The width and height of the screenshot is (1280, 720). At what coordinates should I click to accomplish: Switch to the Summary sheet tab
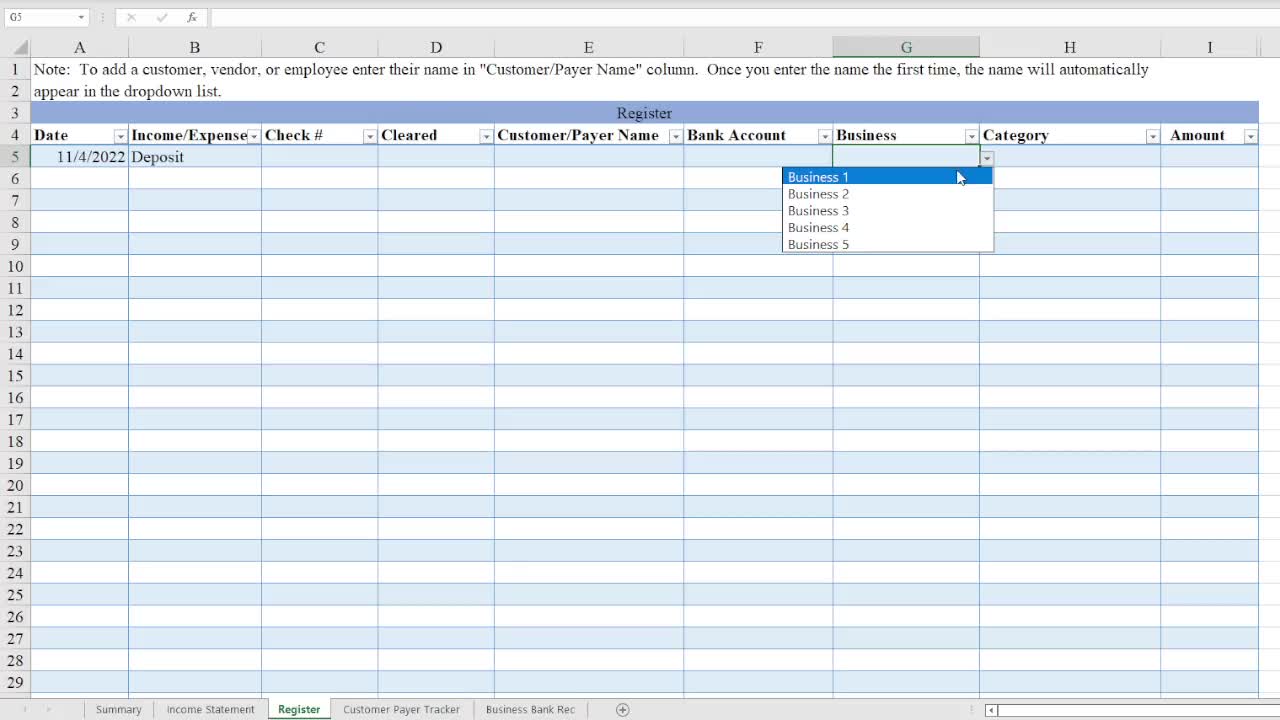tap(118, 709)
